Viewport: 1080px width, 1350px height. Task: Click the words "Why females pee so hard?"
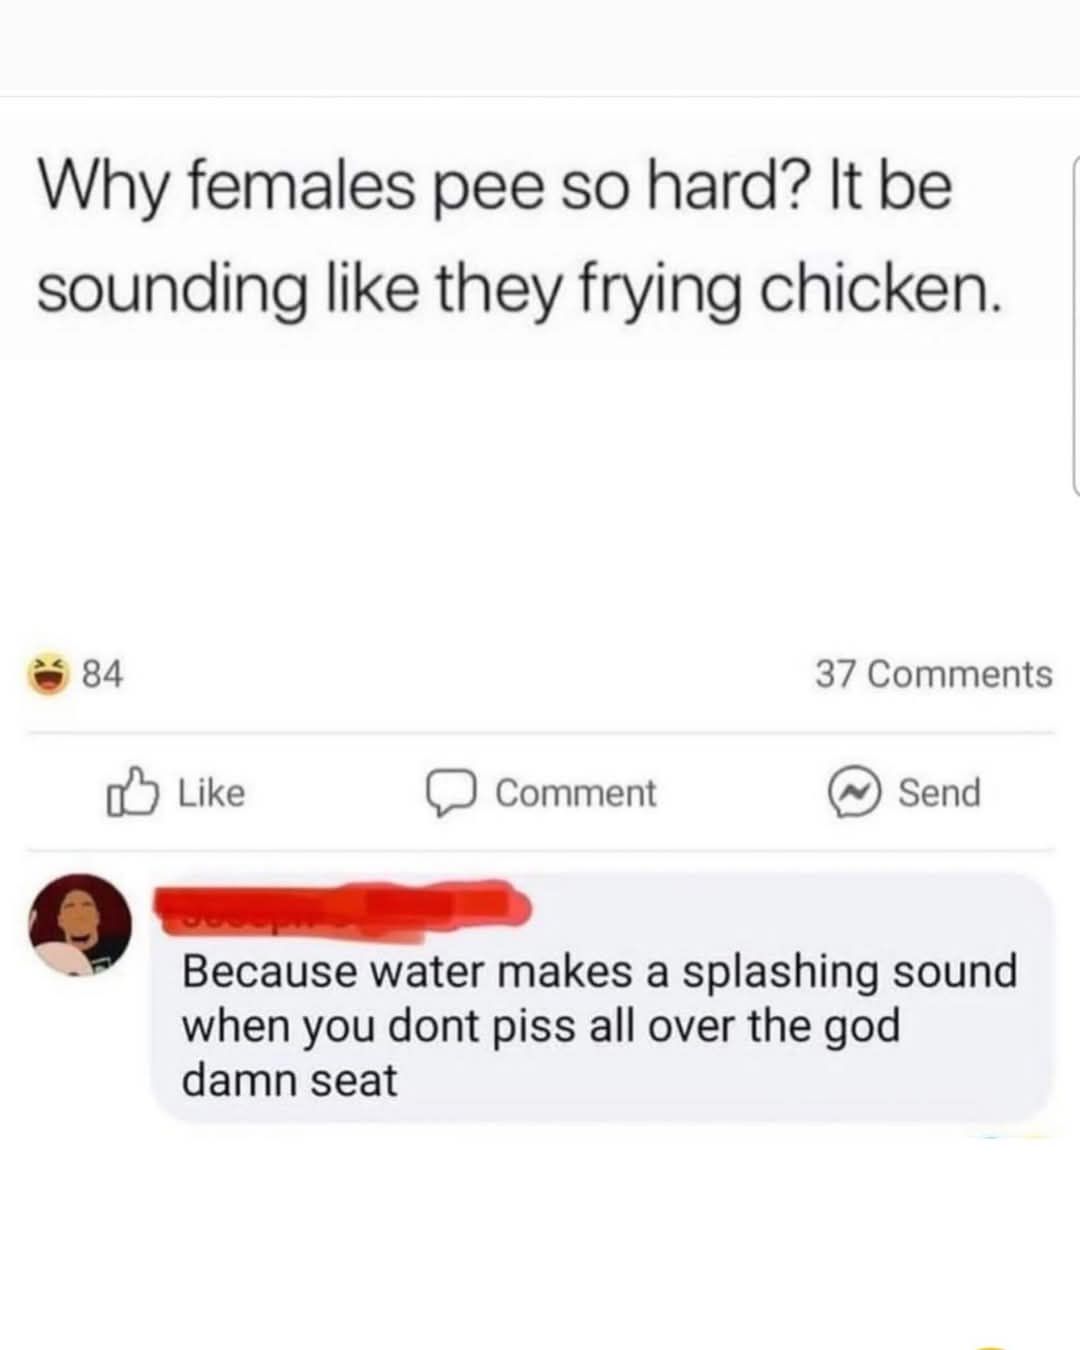pyautogui.click(x=419, y=186)
